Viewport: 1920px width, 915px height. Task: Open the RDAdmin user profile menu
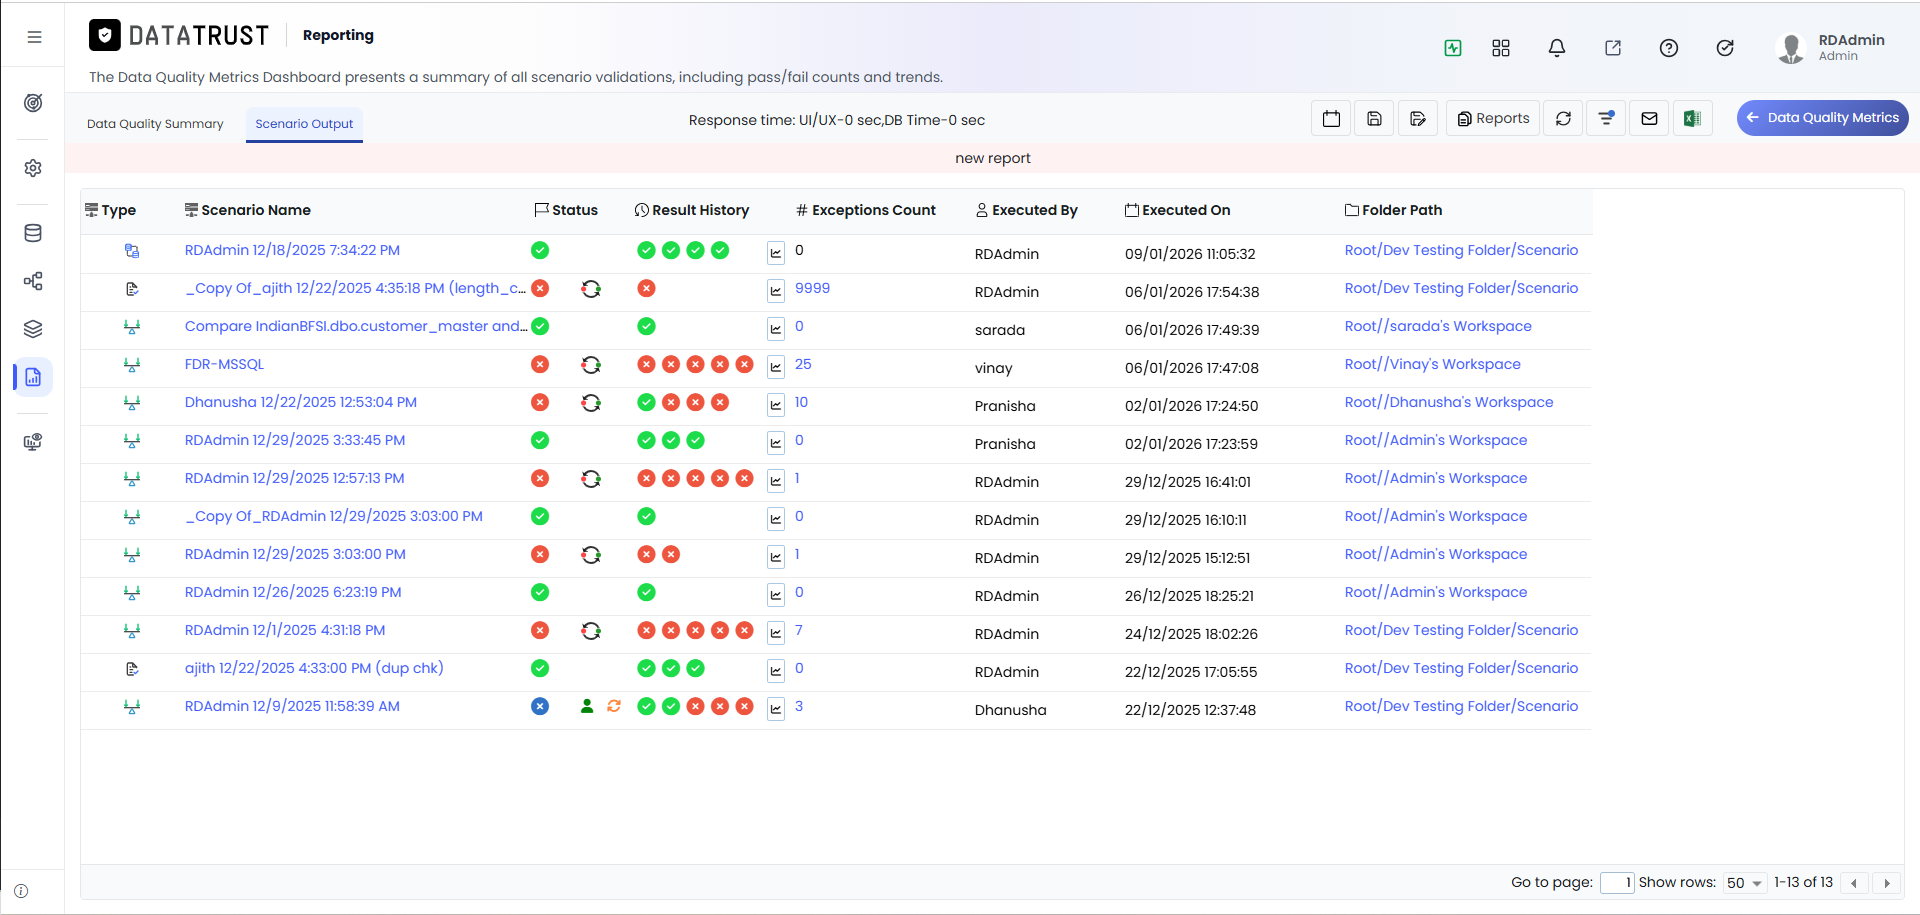(x=1831, y=47)
